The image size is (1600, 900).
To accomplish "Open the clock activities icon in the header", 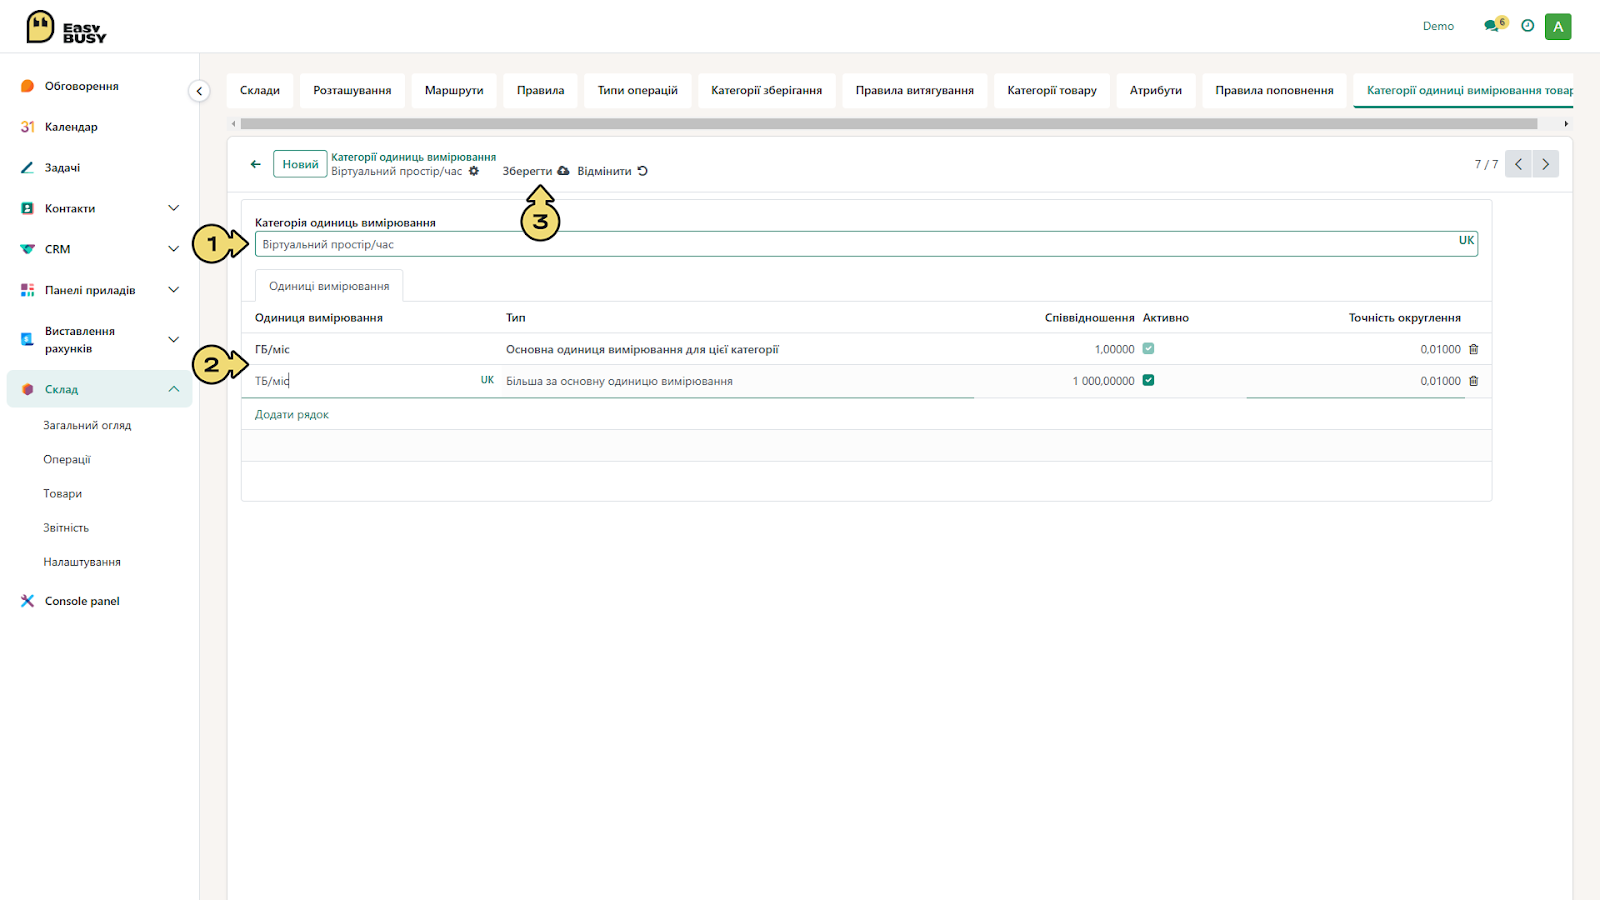I will click(x=1527, y=26).
